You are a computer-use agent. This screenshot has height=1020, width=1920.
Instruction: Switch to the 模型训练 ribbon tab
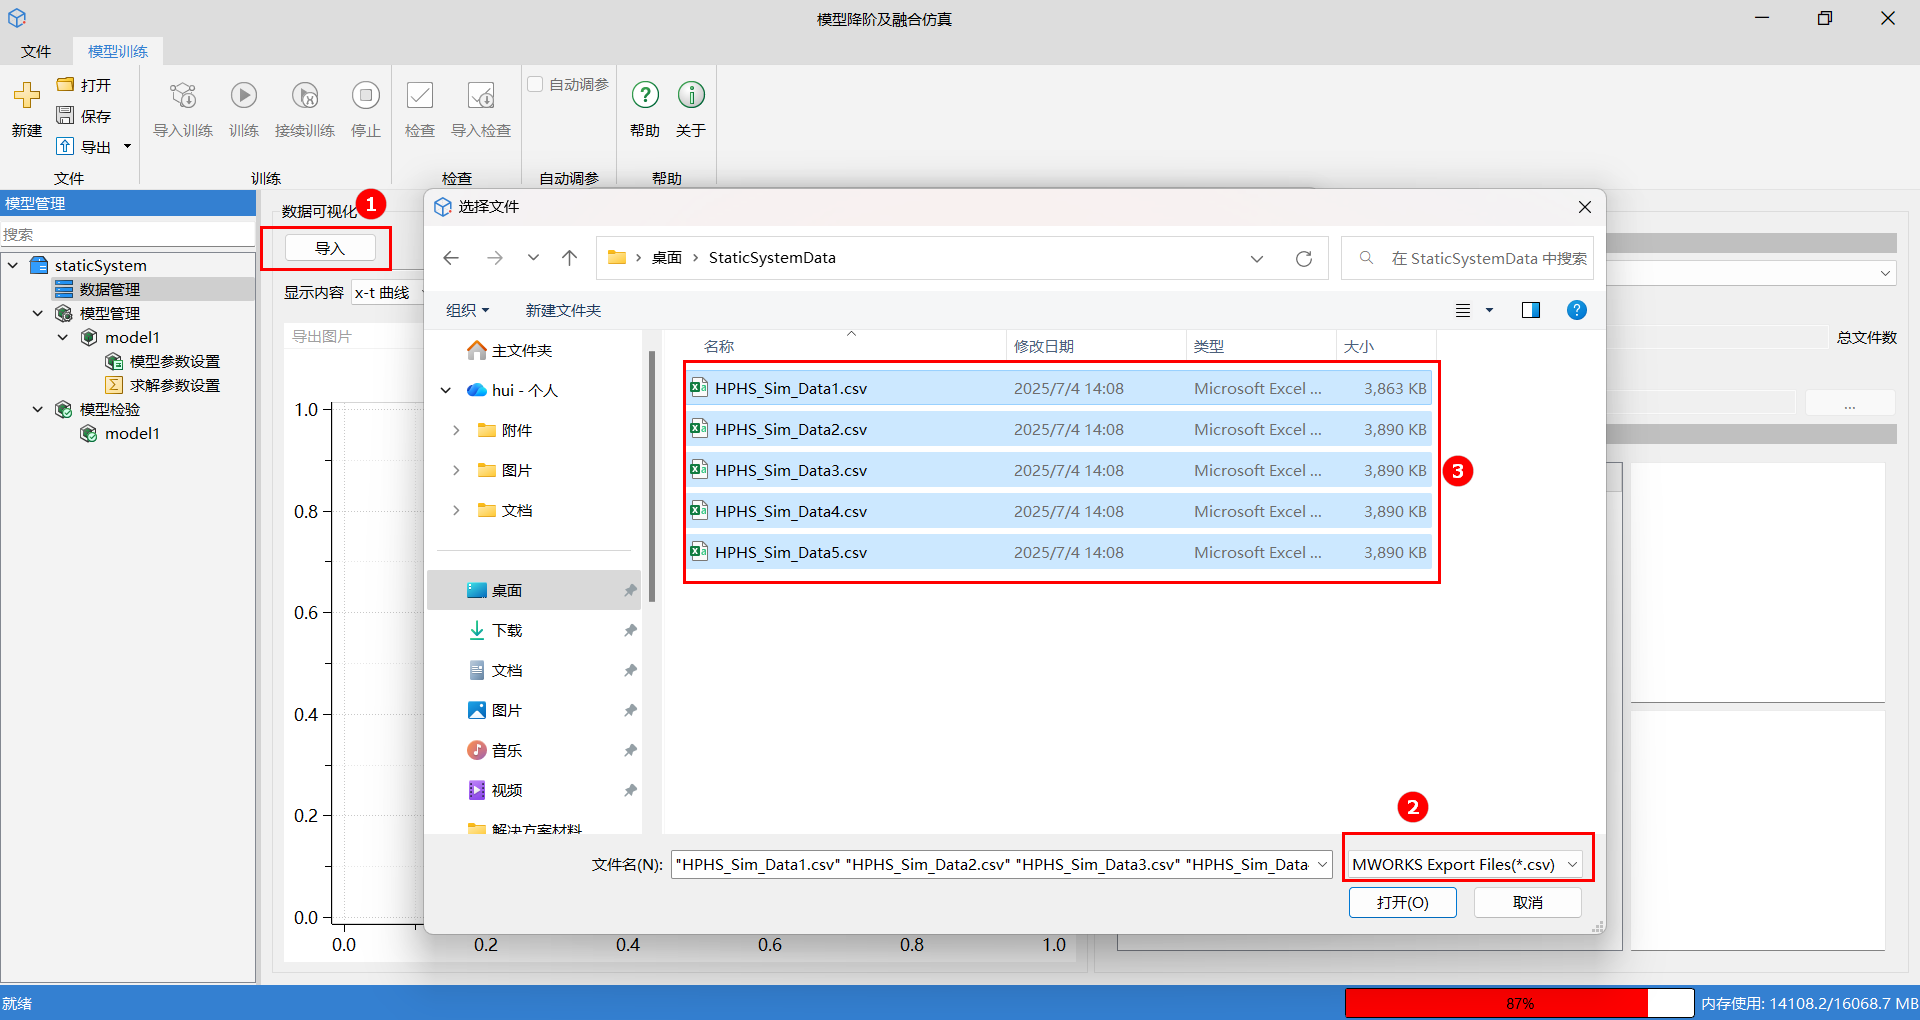(118, 51)
